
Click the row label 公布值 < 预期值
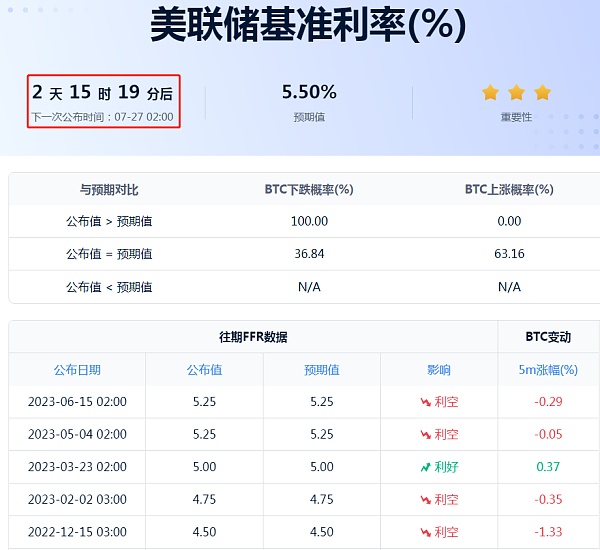click(x=109, y=287)
